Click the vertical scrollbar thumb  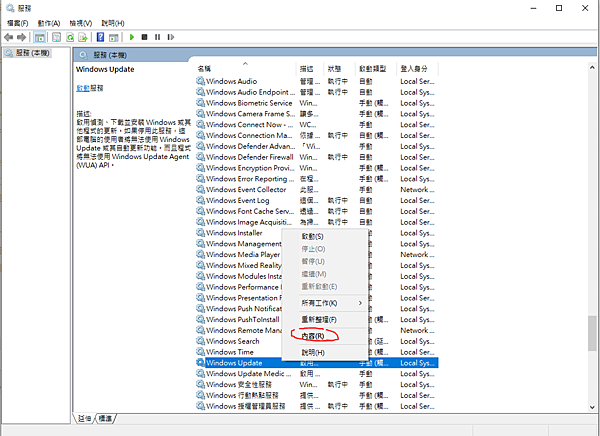point(592,333)
